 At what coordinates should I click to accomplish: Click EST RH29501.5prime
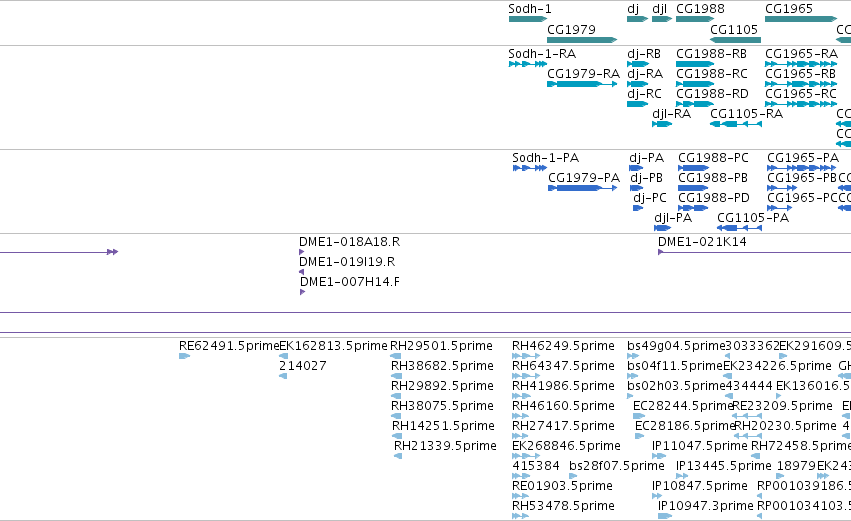(396, 356)
